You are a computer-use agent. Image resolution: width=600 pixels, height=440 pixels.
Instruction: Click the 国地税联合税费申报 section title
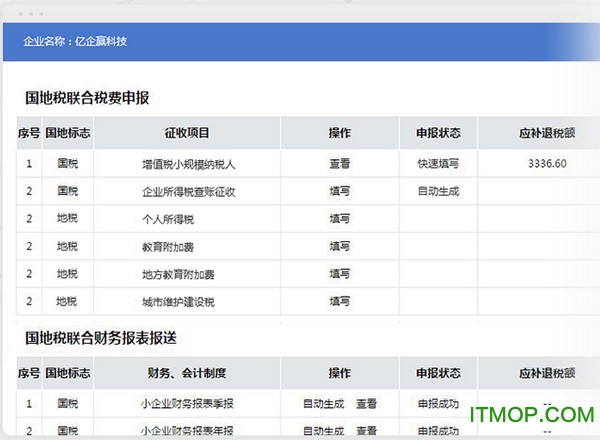[x=87, y=98]
